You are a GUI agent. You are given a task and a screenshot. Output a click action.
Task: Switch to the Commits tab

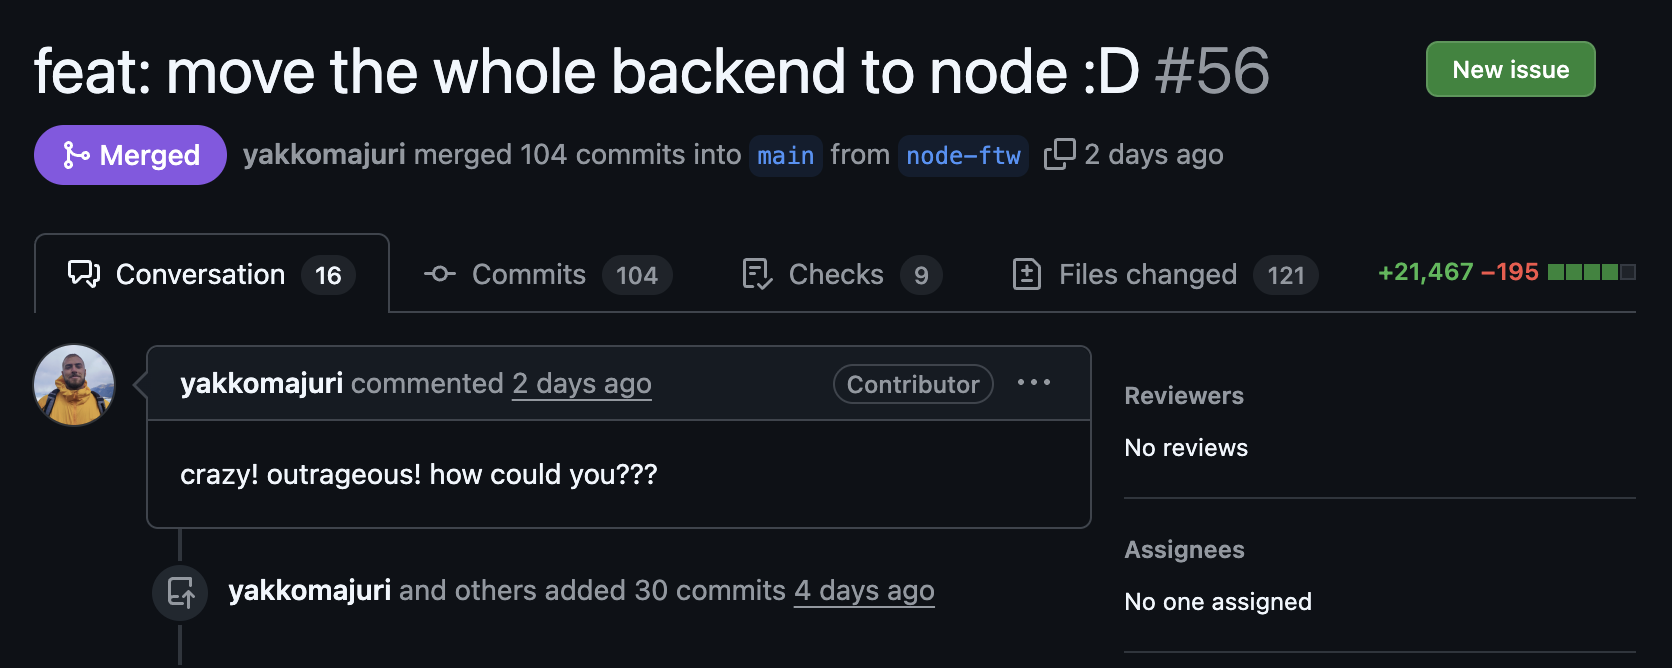tap(528, 274)
